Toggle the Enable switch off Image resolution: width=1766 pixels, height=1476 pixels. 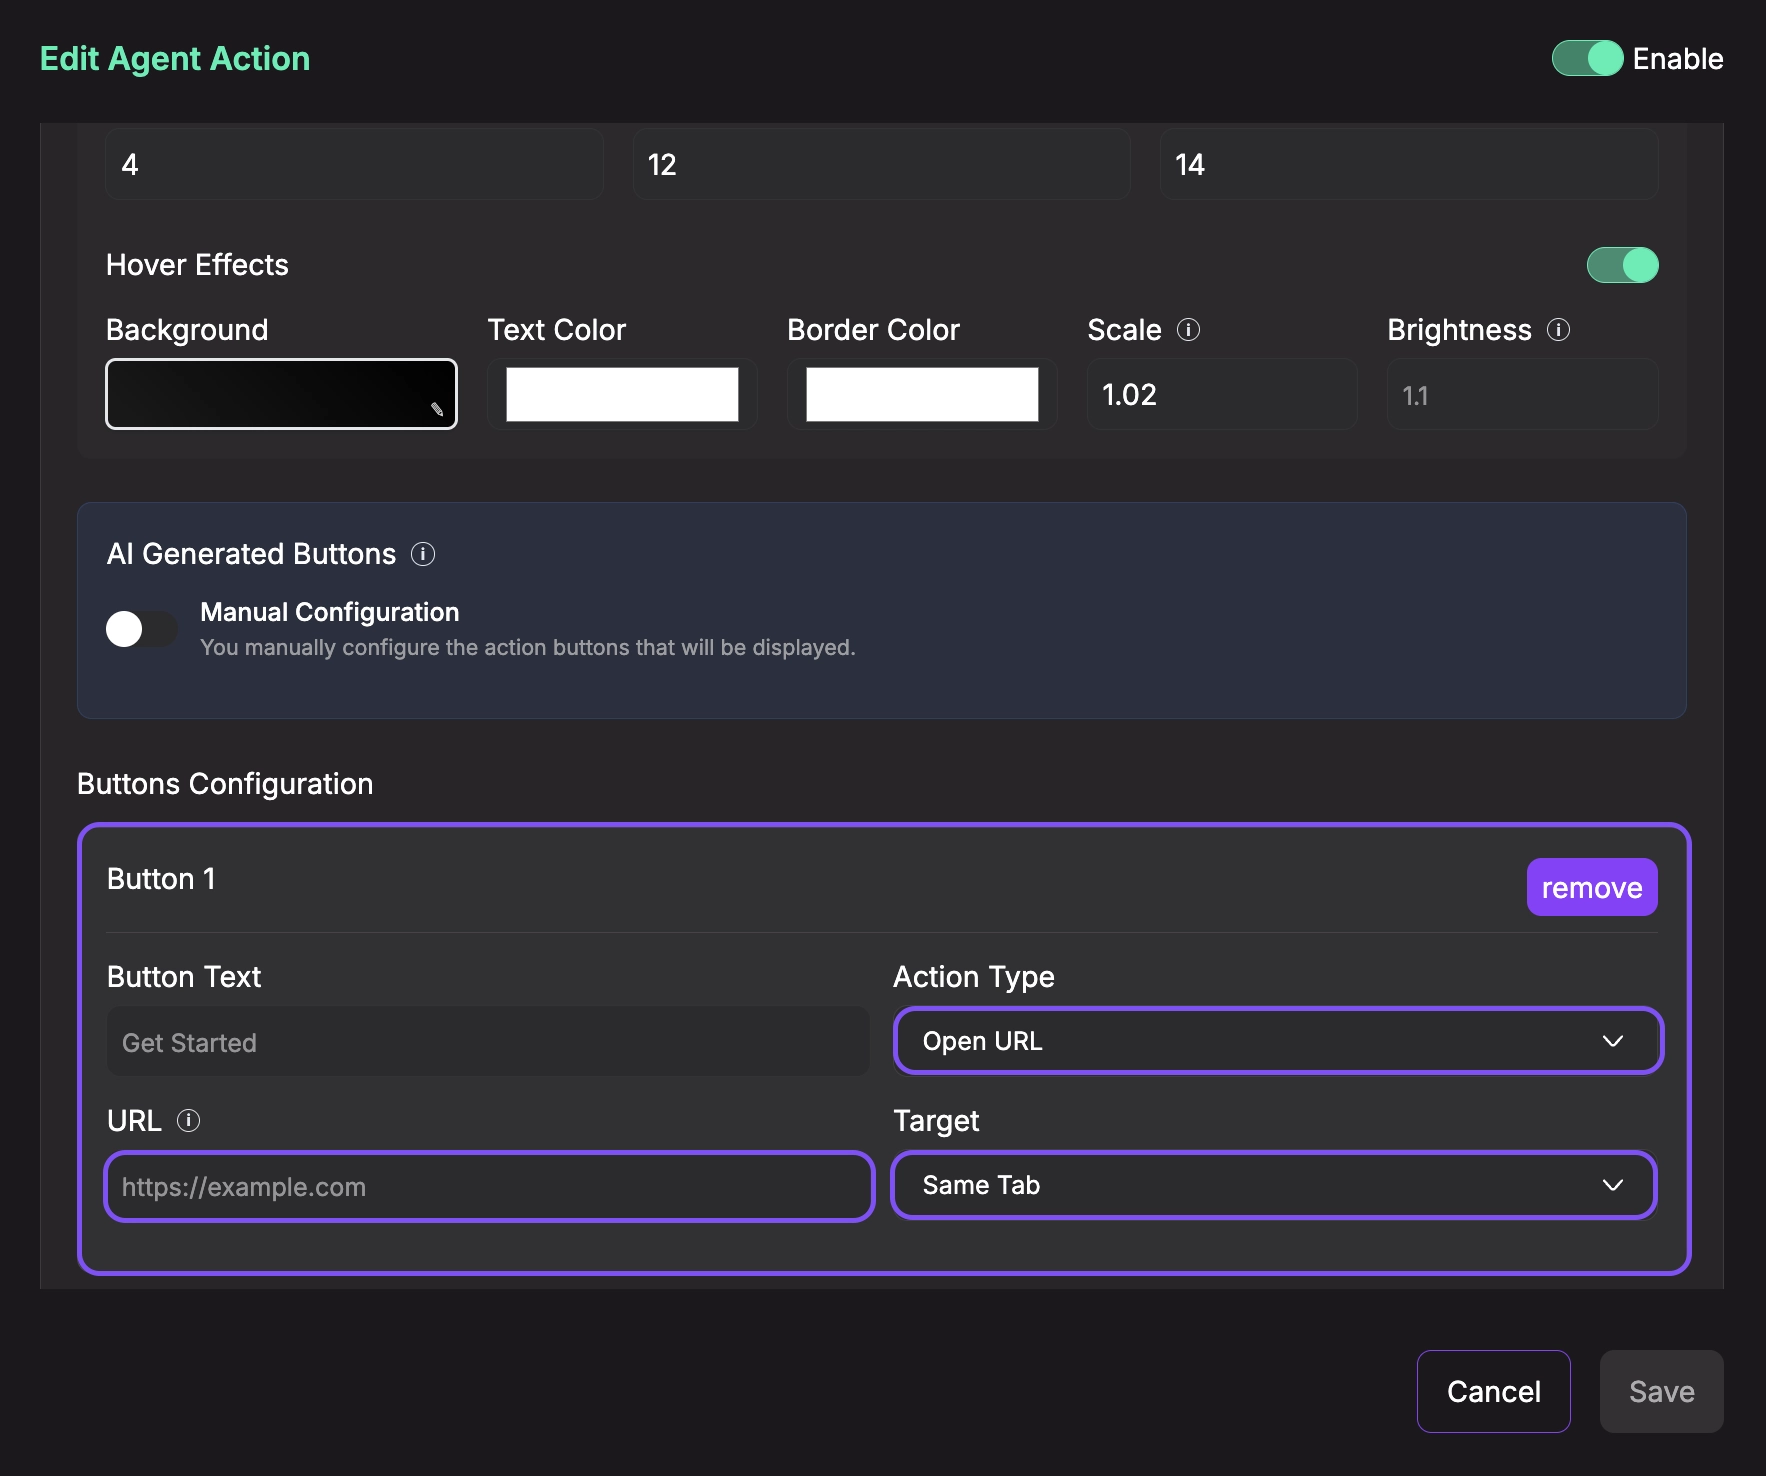[x=1586, y=58]
